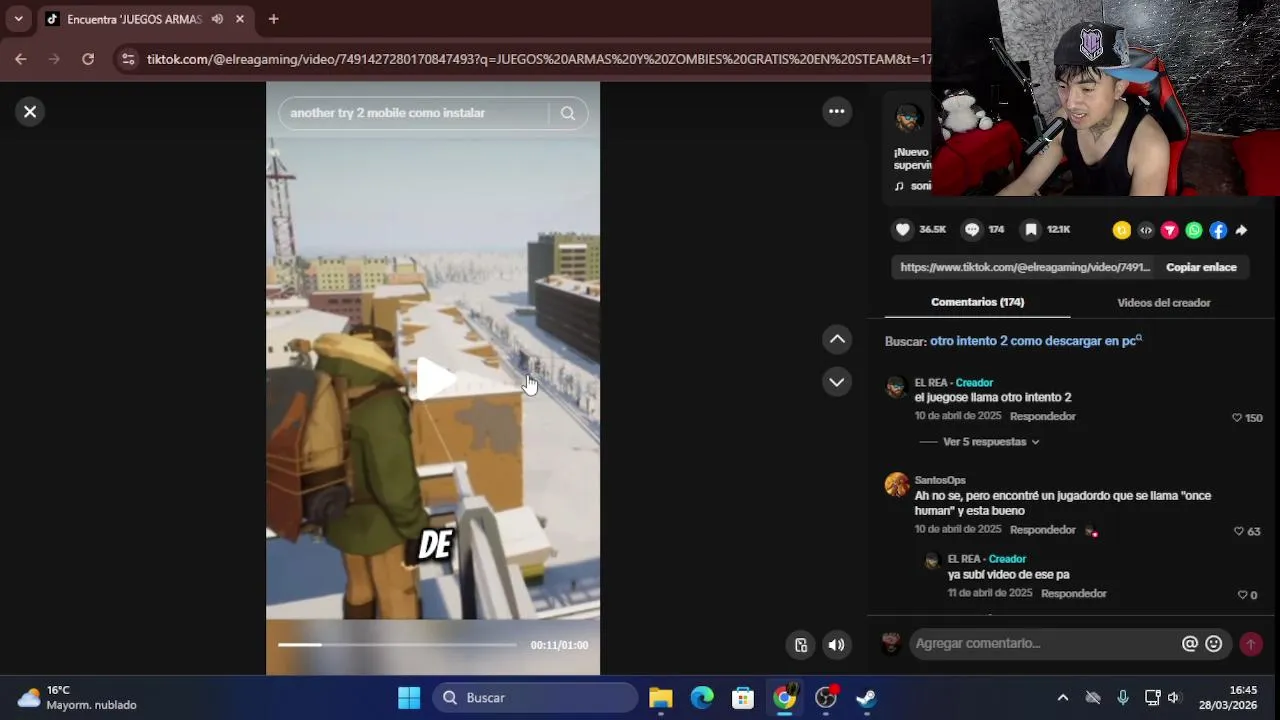Open the emoji picker
Viewport: 1280px width, 720px height.
click(x=1214, y=644)
